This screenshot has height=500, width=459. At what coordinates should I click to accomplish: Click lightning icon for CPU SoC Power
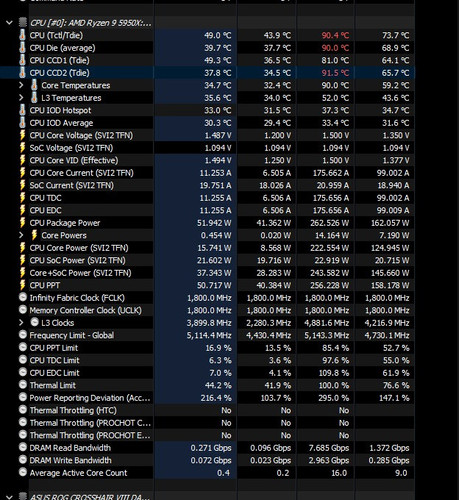pyautogui.click(x=22, y=260)
